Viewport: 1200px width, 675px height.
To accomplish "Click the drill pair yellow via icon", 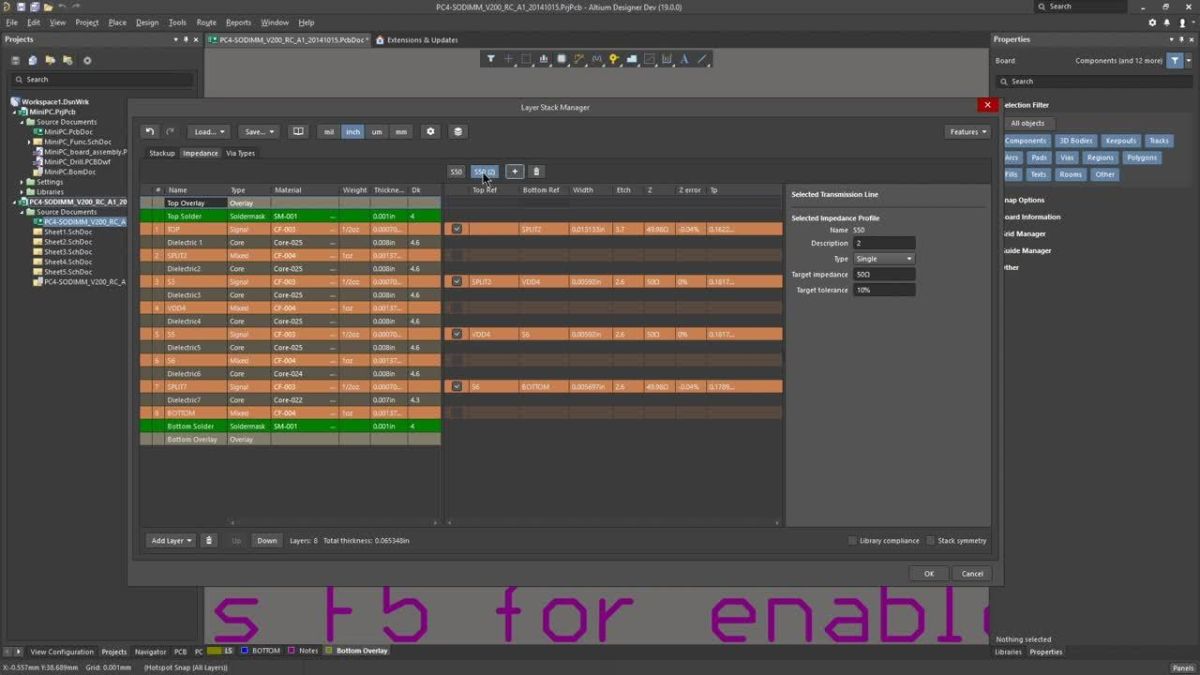I will (x=614, y=59).
